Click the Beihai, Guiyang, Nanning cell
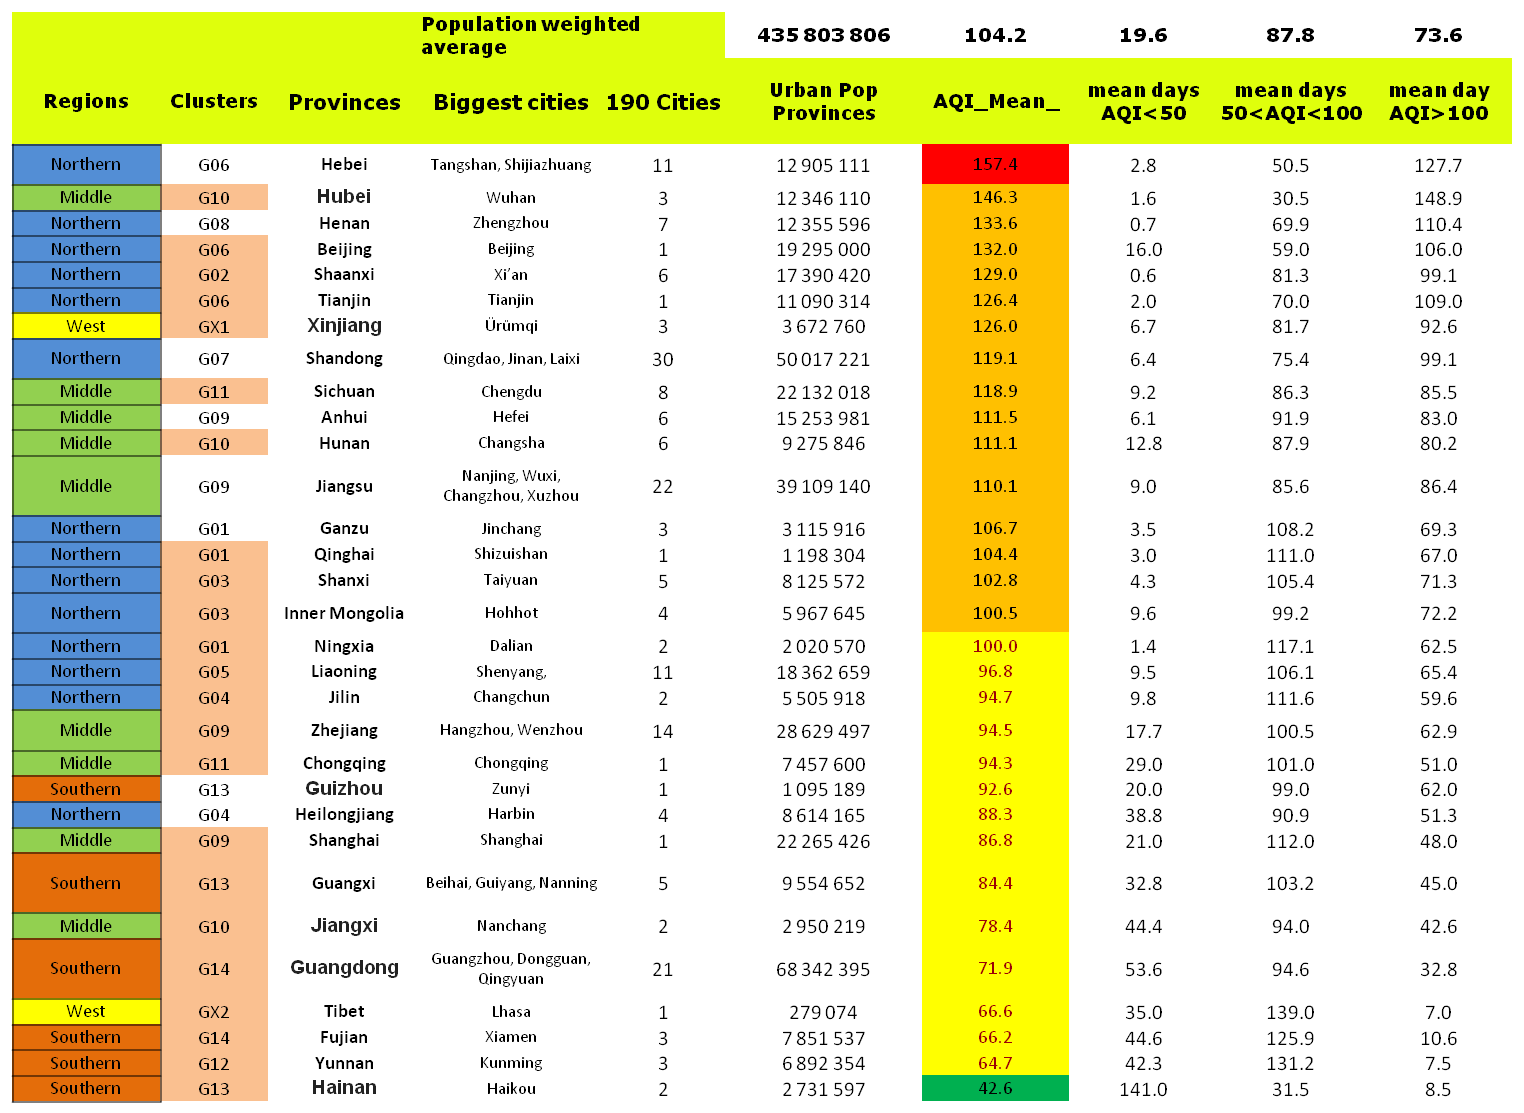Screen dimensions: 1524x1113 pyautogui.click(x=511, y=882)
